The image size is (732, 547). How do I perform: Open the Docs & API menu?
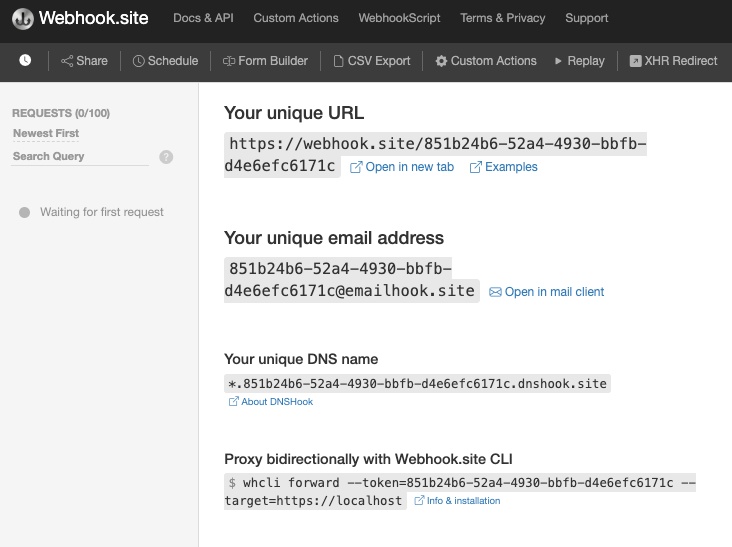[x=204, y=18]
